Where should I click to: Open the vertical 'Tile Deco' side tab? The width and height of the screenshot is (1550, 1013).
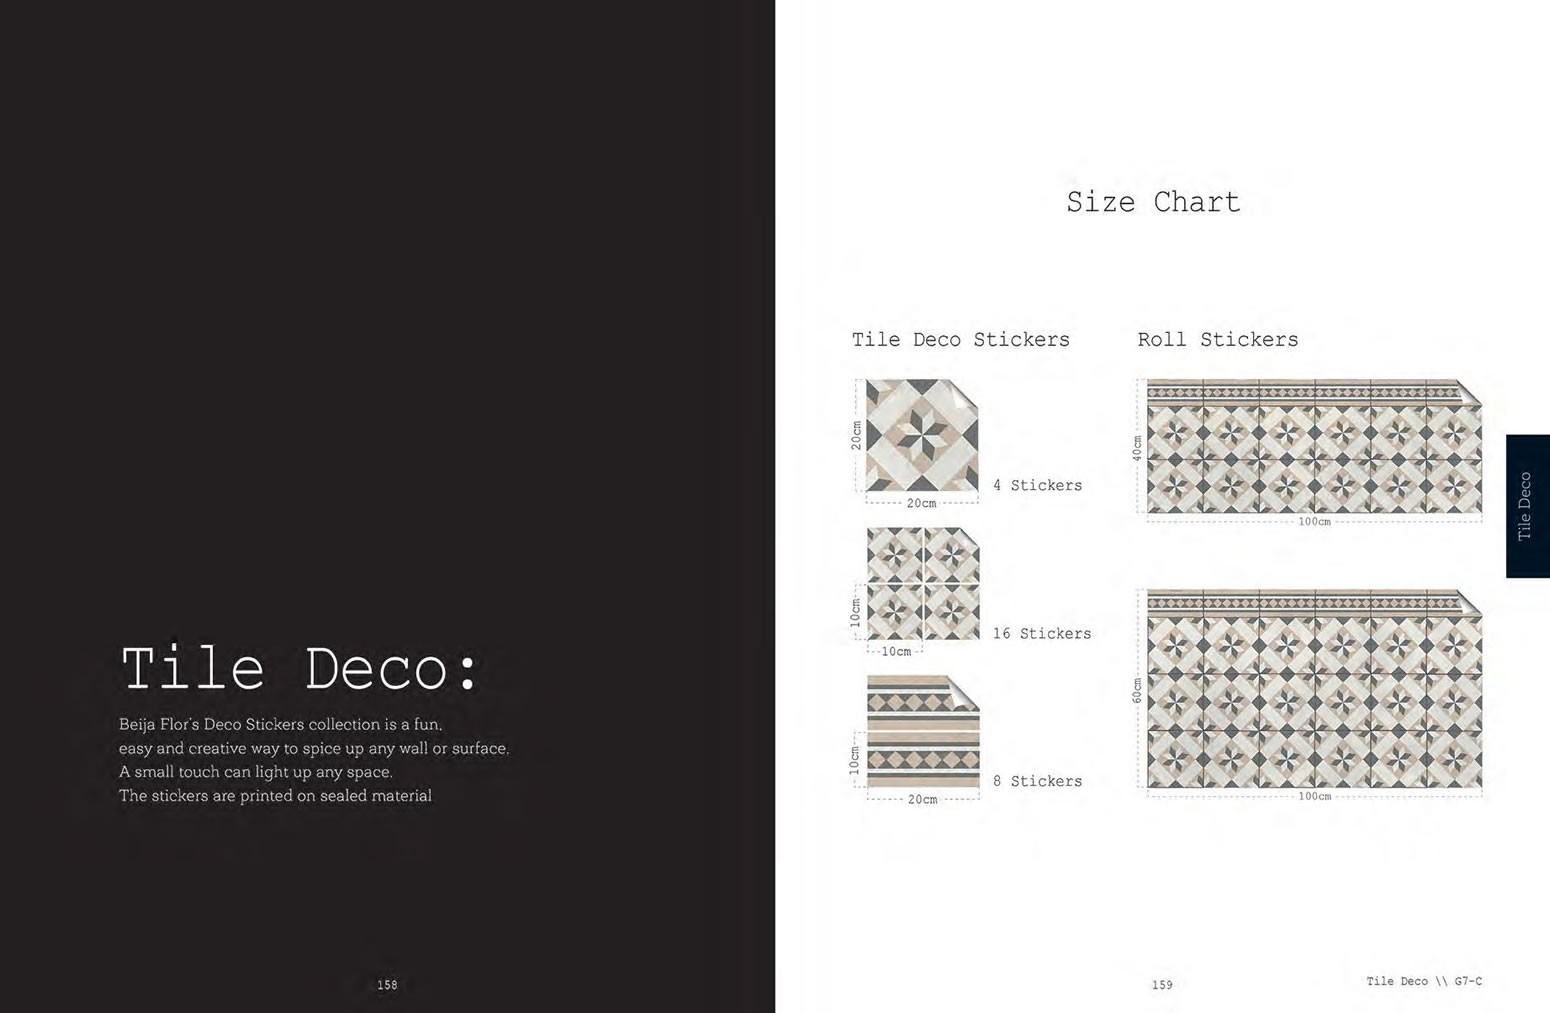tap(1527, 506)
